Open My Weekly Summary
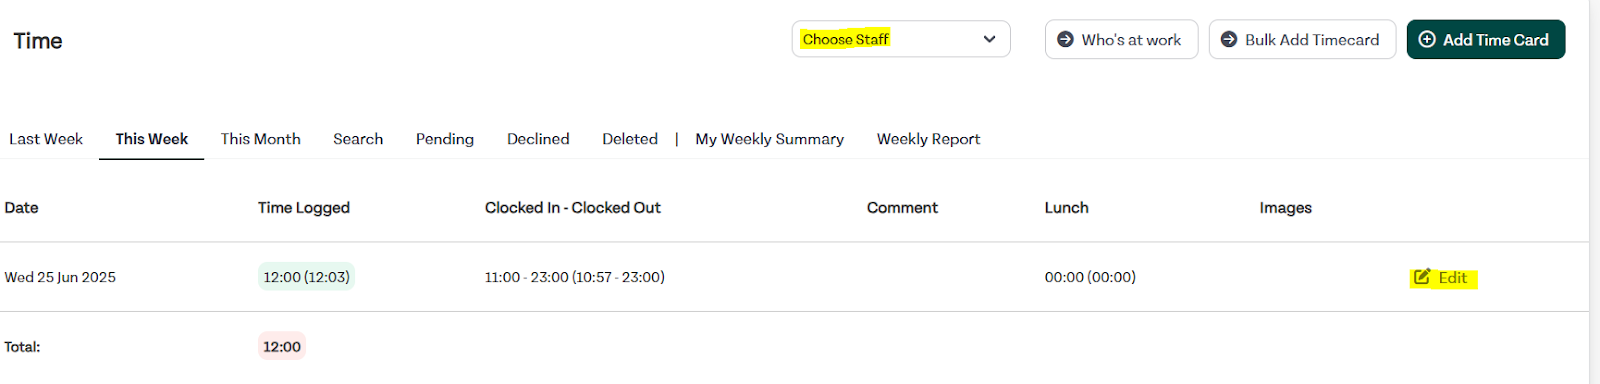 coord(770,139)
